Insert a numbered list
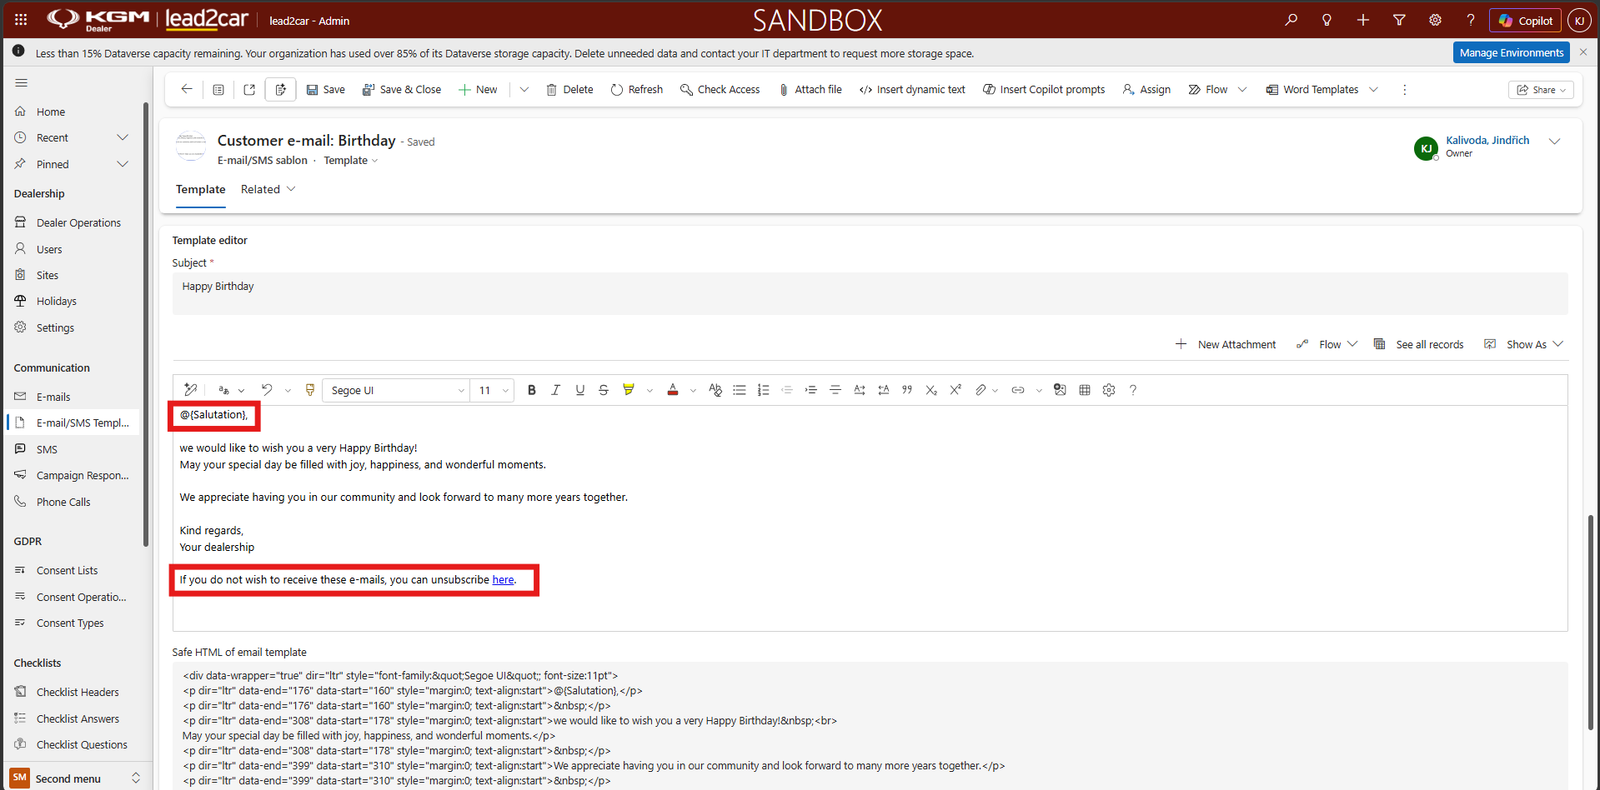 point(763,390)
